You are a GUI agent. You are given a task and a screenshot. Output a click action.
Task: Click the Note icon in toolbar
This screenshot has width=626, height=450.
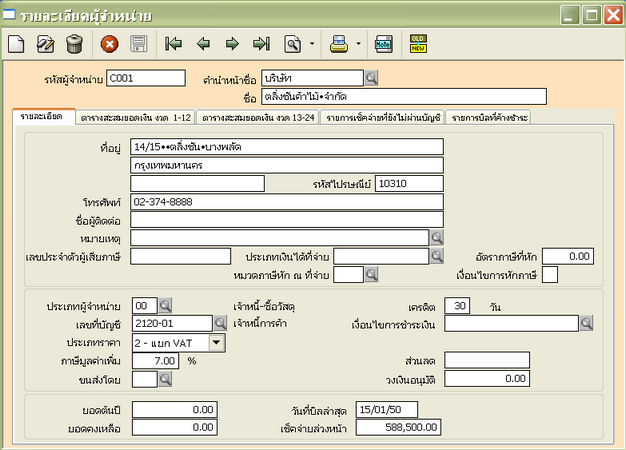[x=383, y=43]
